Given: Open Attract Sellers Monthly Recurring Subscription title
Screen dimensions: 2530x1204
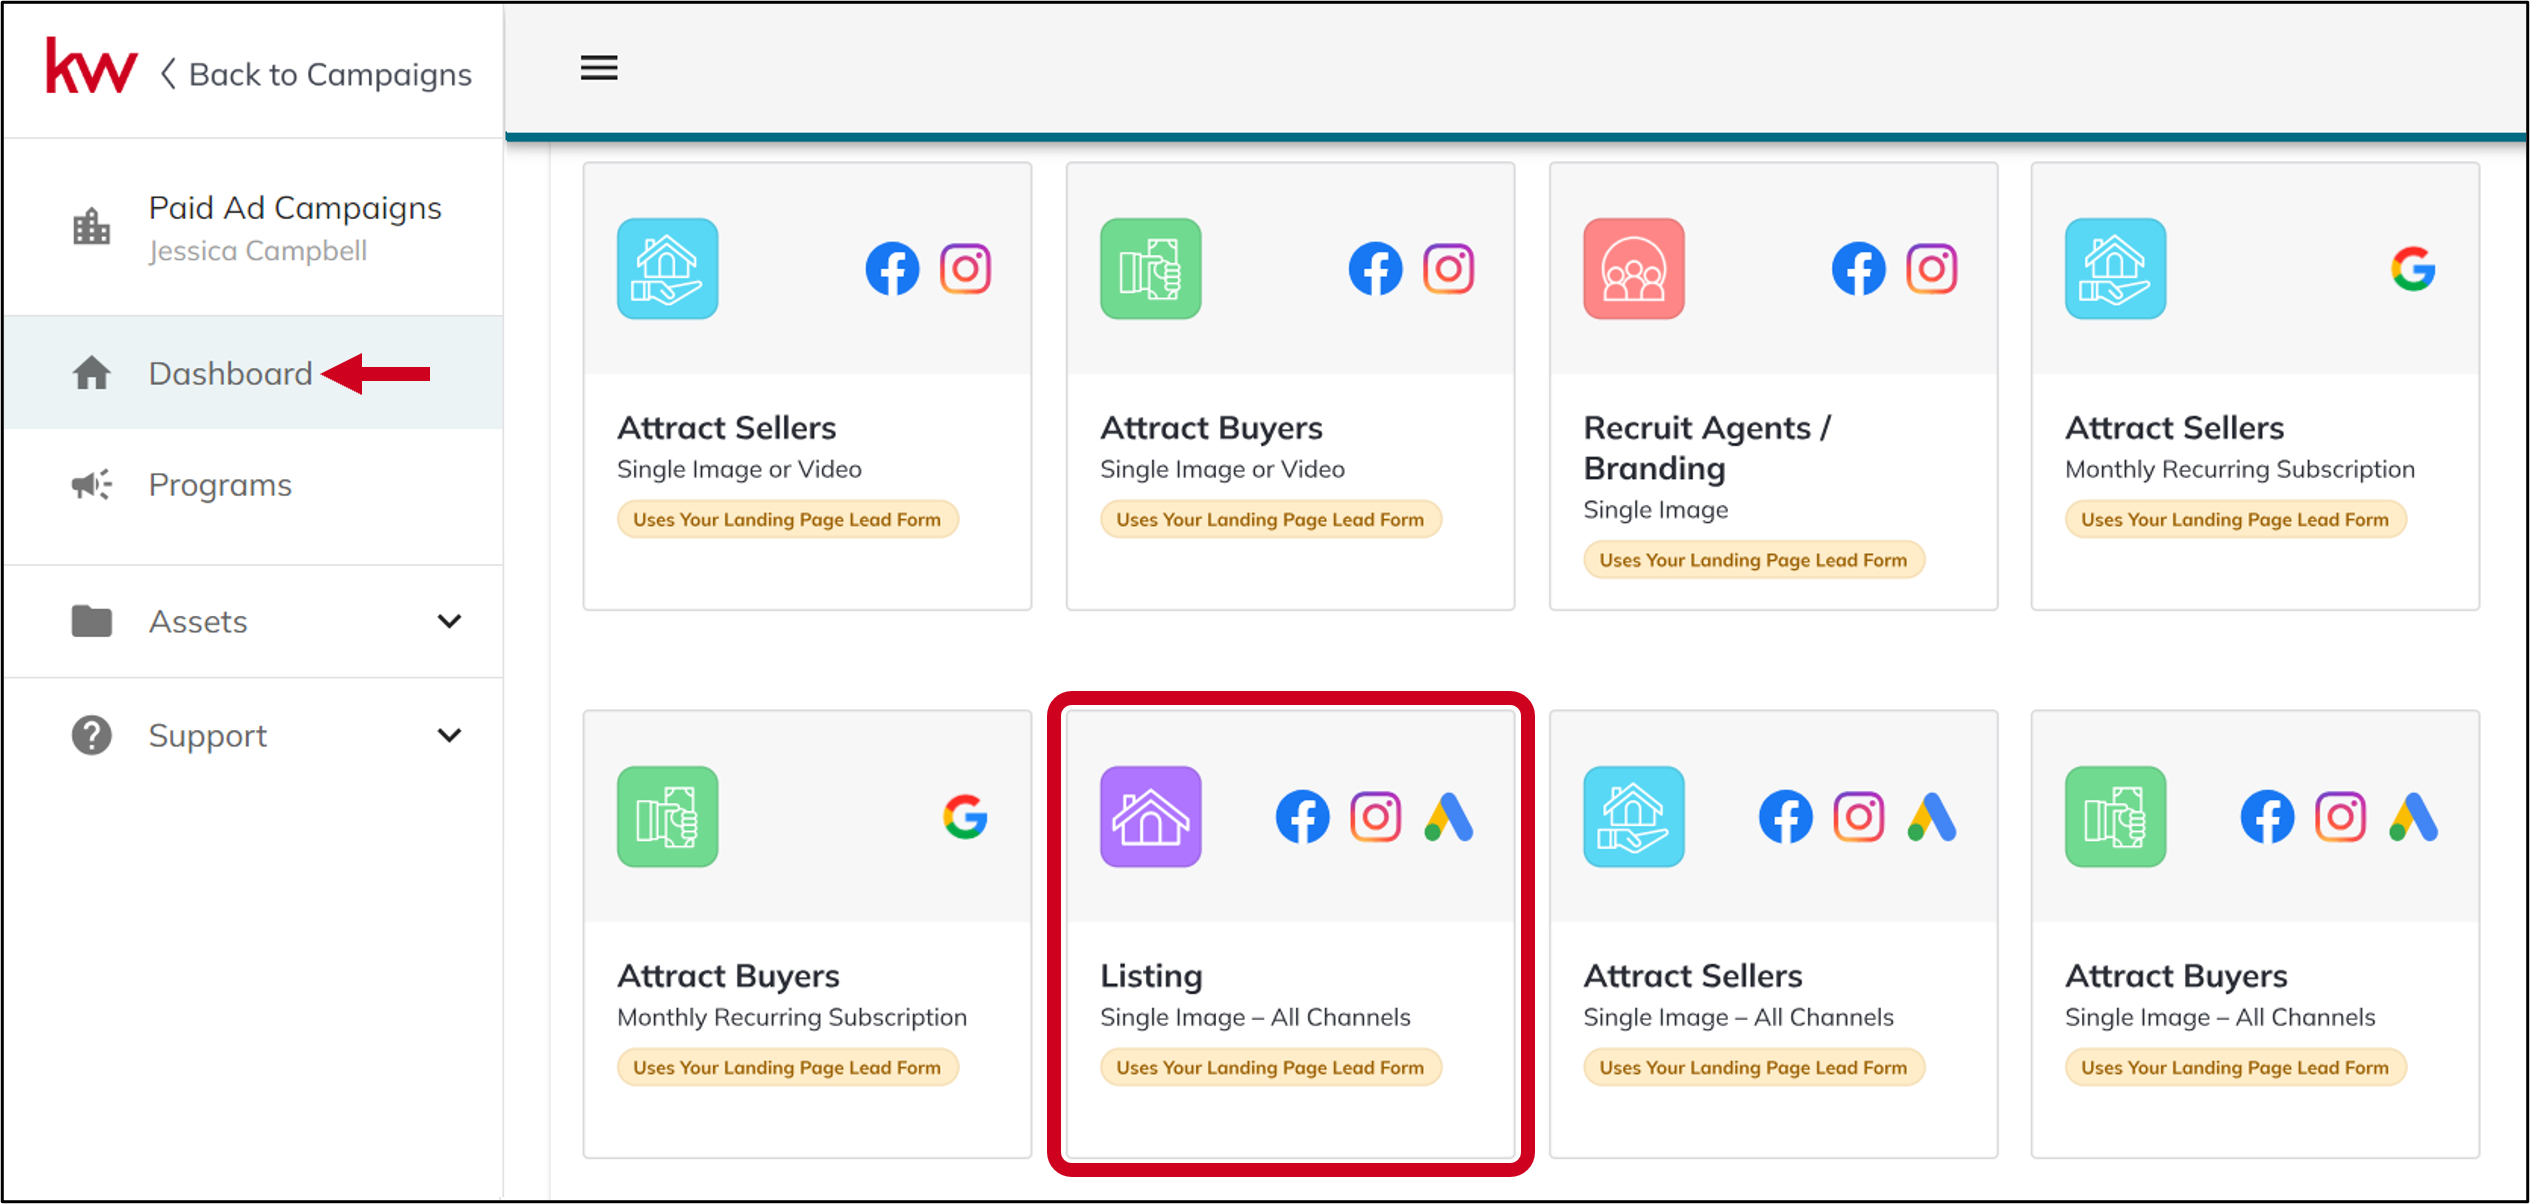Looking at the screenshot, I should tap(2174, 428).
